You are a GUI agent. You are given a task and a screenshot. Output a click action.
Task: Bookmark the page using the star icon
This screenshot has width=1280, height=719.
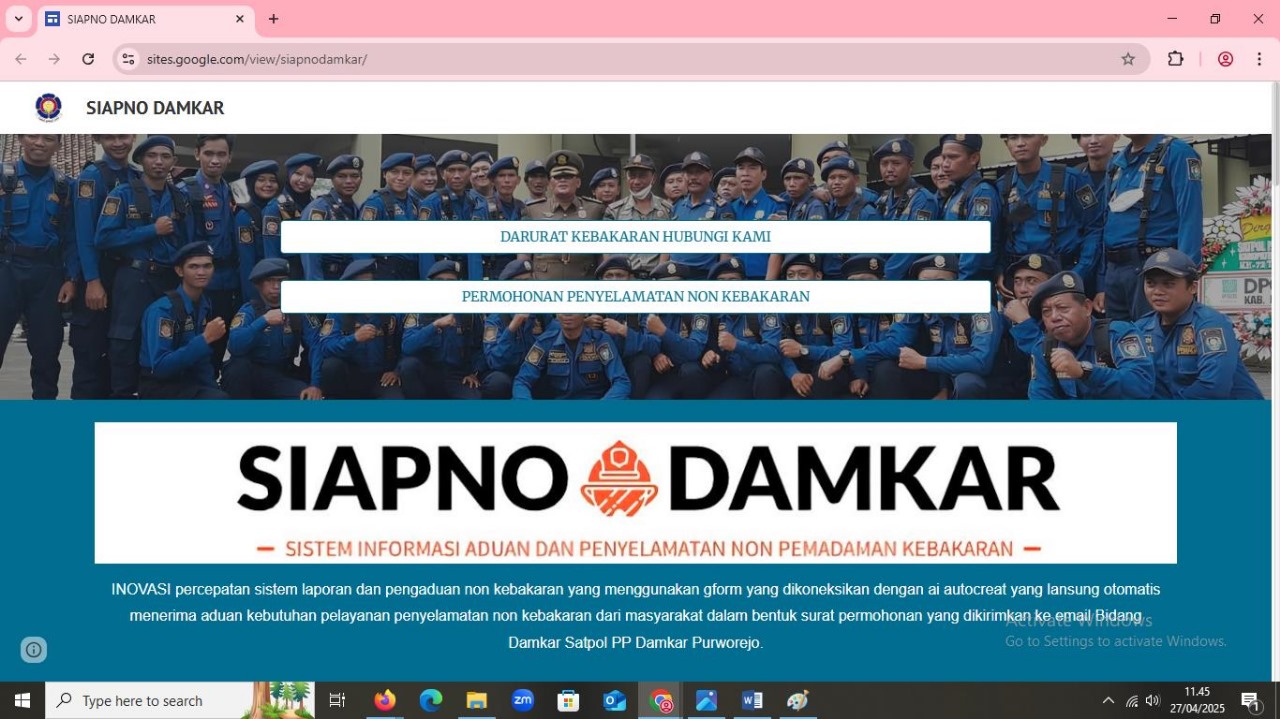click(1128, 59)
